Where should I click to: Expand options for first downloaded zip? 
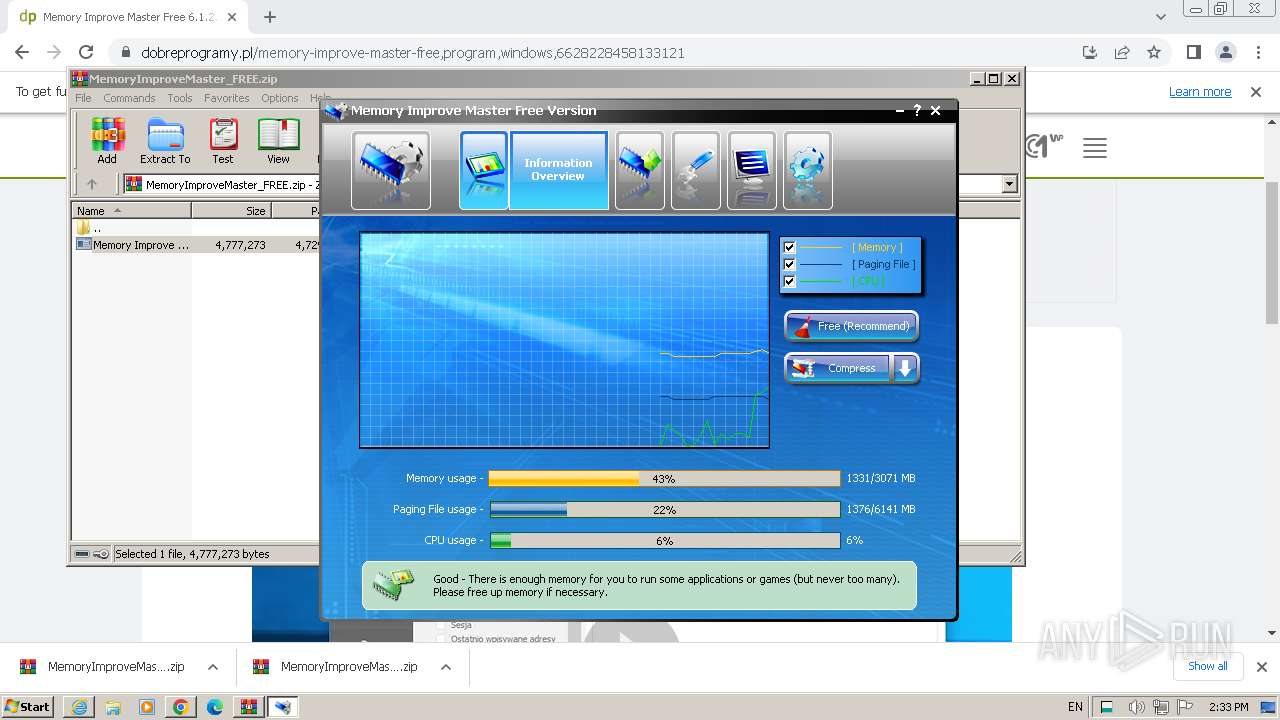pos(213,667)
